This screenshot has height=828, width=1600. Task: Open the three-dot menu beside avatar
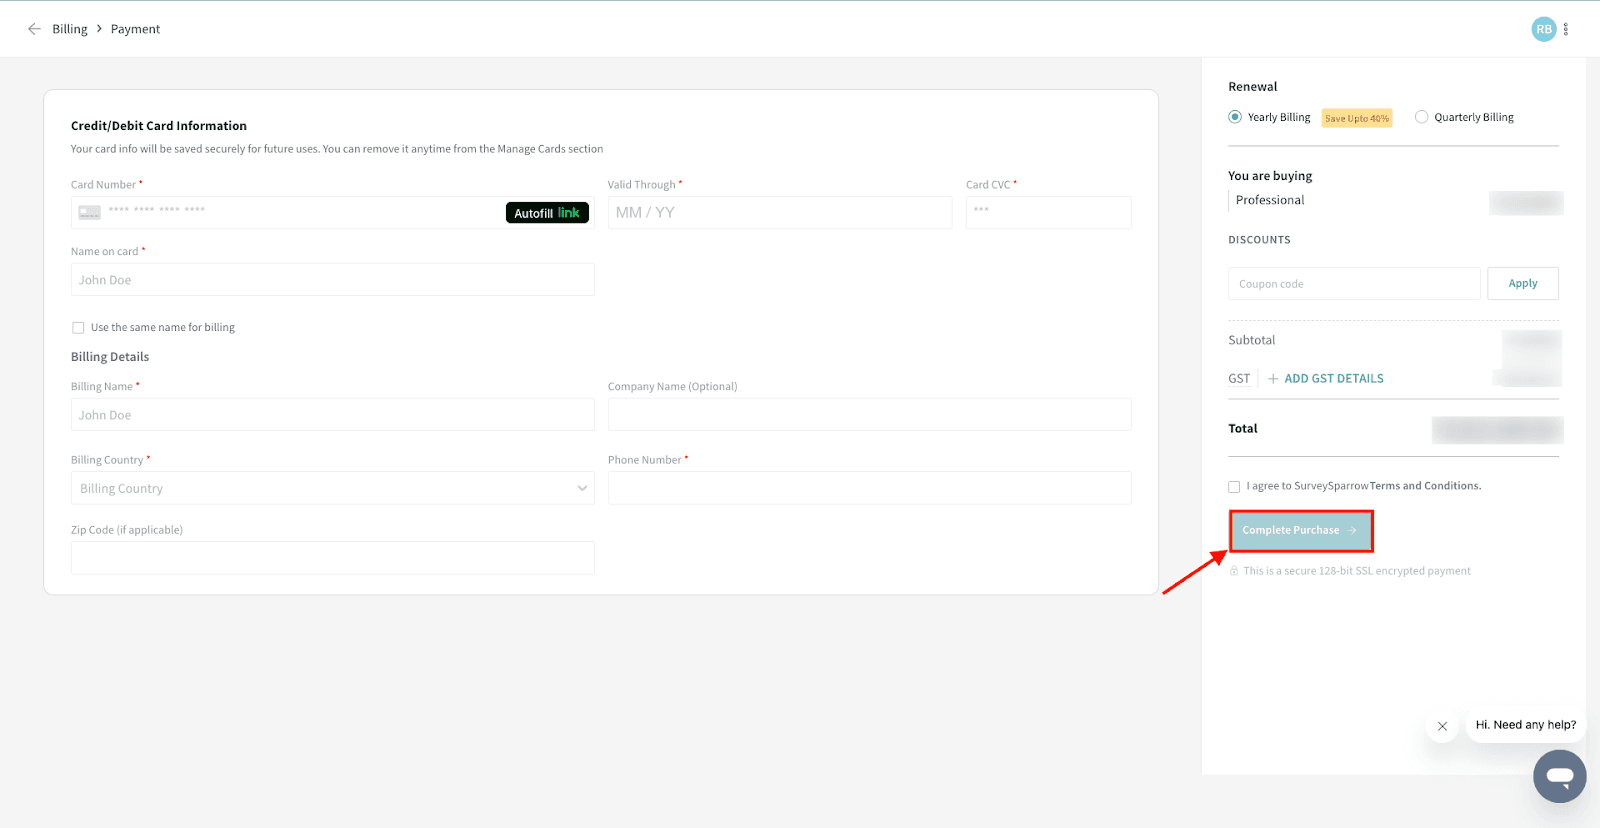pos(1566,29)
